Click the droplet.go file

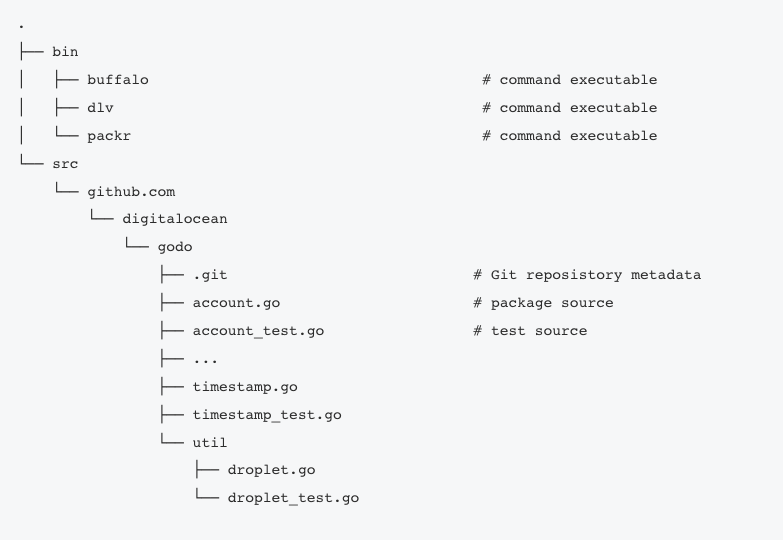(x=272, y=470)
